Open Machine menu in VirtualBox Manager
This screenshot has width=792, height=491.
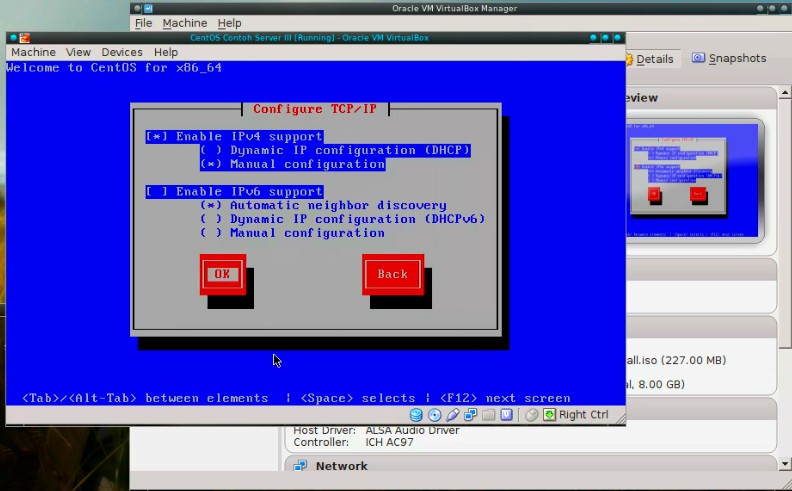185,23
